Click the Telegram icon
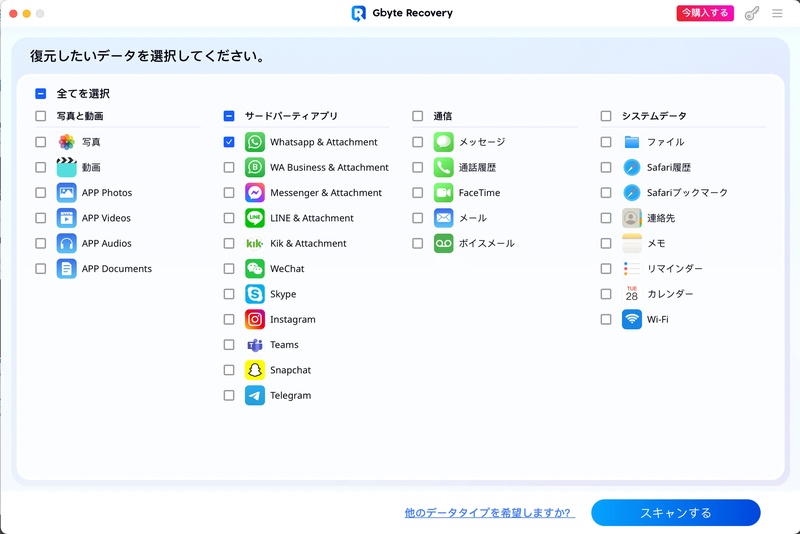The height and width of the screenshot is (534, 800). pos(255,395)
